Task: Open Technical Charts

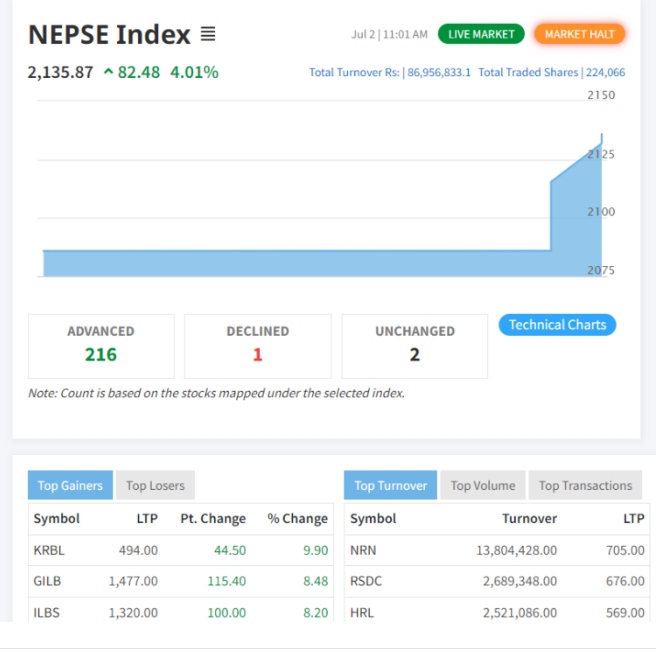Action: tap(557, 325)
